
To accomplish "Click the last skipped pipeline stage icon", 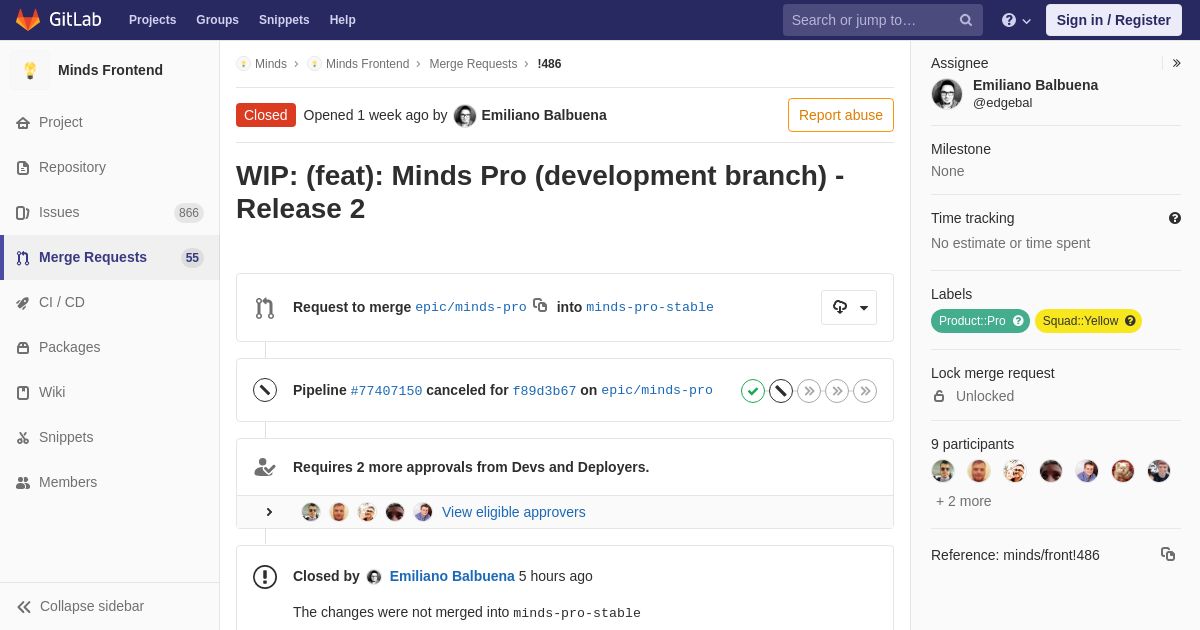I will pyautogui.click(x=865, y=391).
